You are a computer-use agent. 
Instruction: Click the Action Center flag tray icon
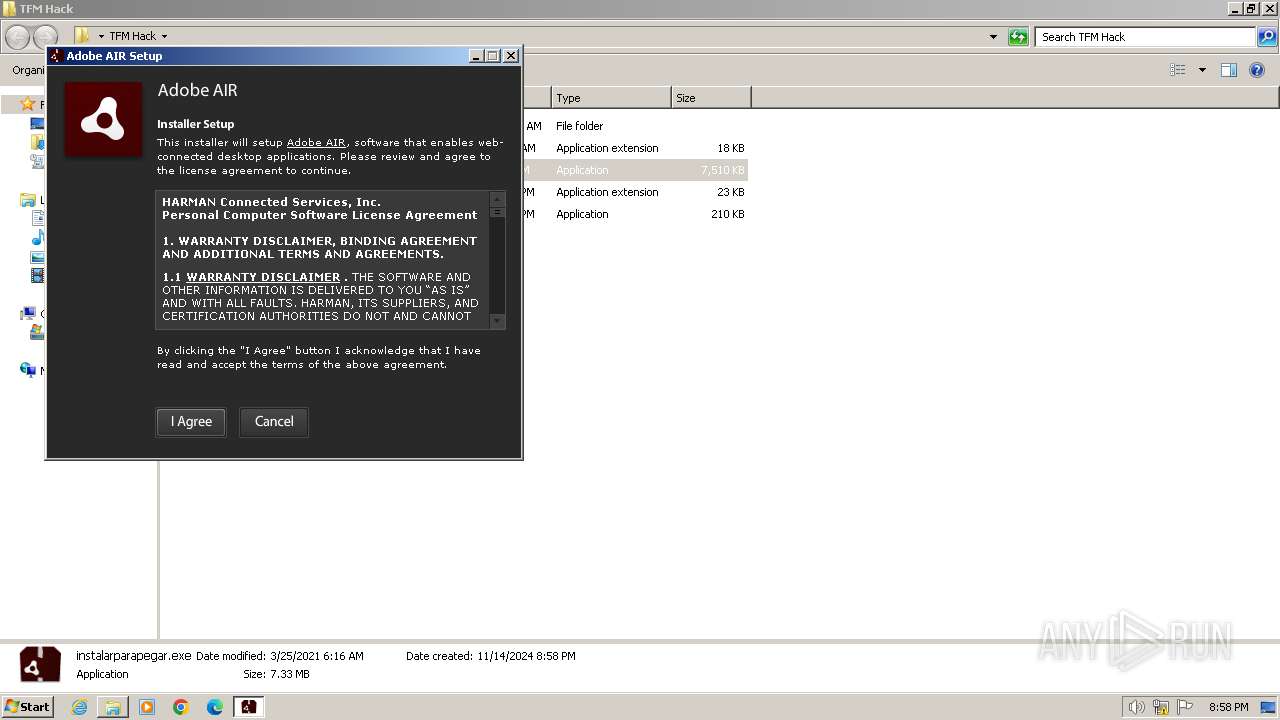tap(1185, 707)
